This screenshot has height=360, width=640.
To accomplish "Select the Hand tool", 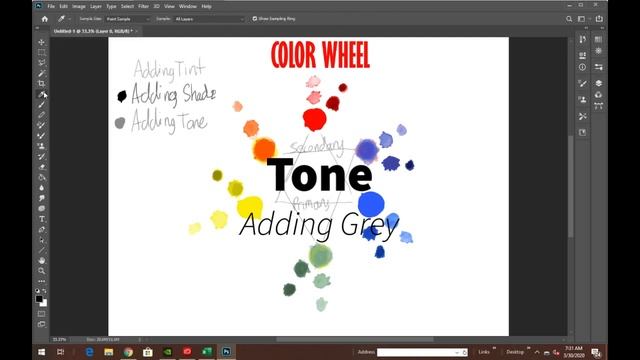I will (42, 260).
